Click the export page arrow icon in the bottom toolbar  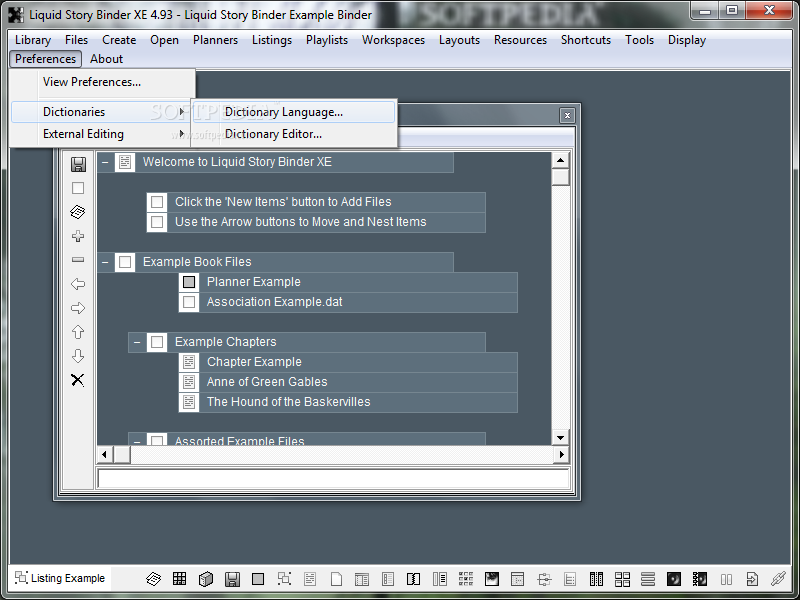coord(752,579)
